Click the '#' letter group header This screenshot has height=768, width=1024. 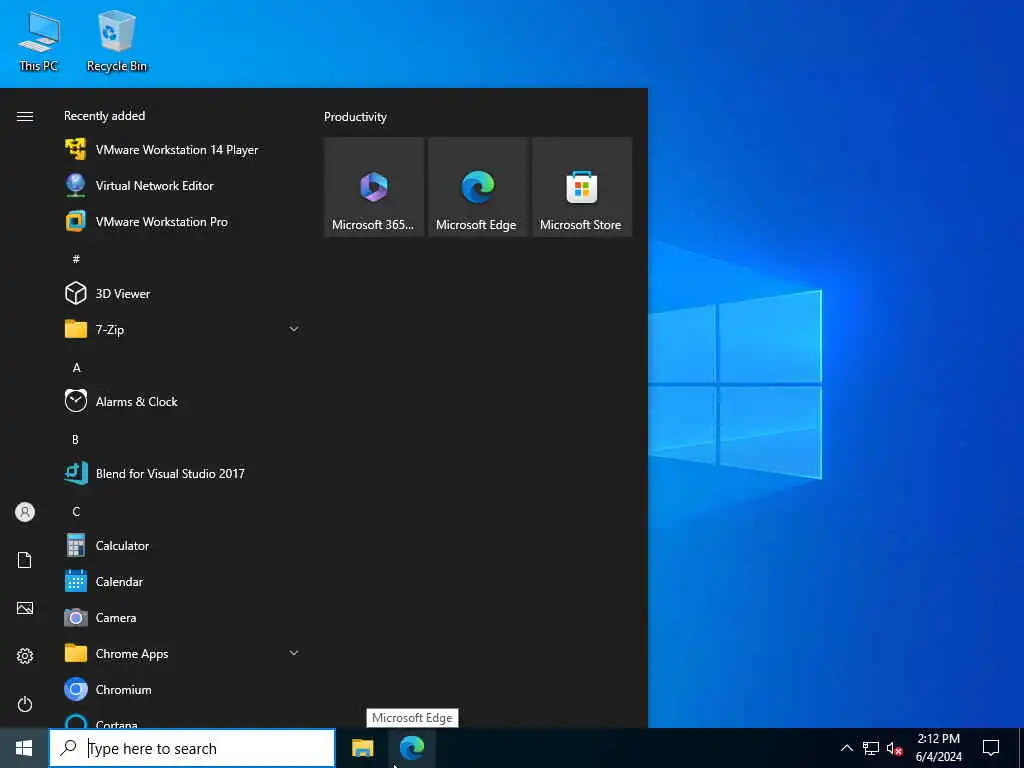tap(76, 259)
